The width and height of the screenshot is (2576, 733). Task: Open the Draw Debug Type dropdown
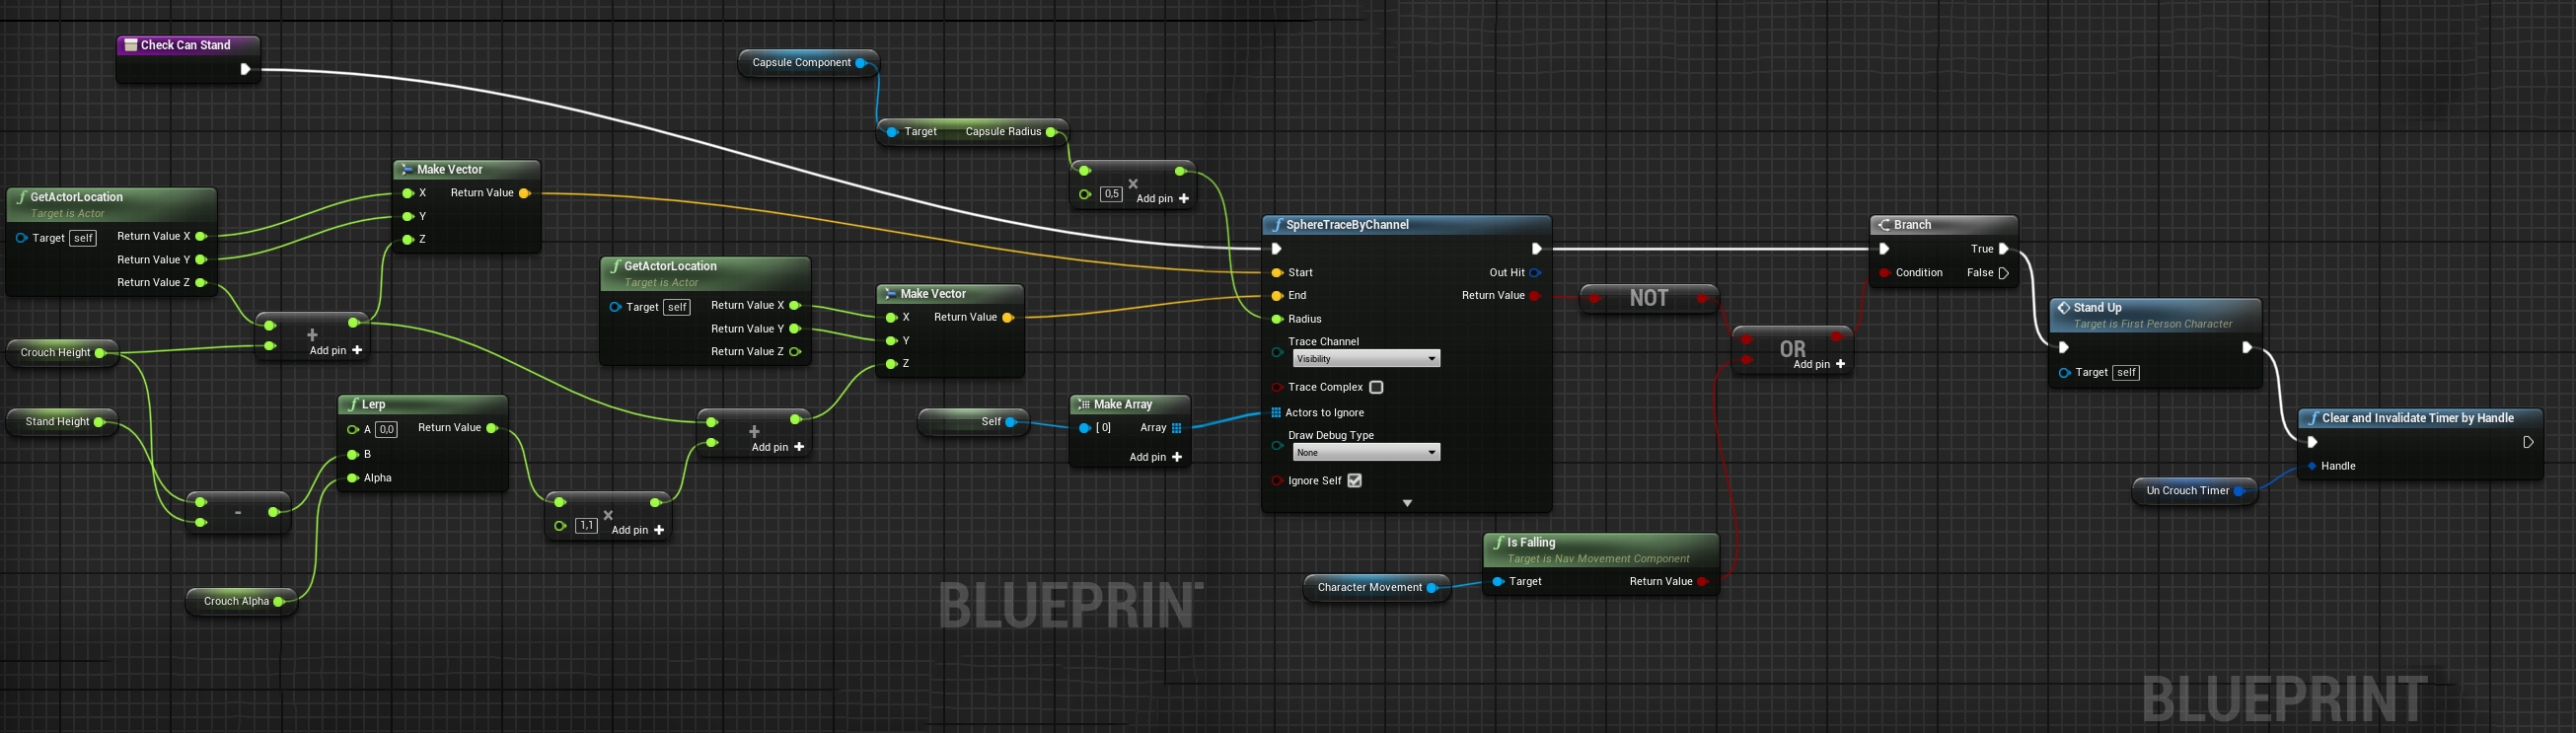(x=1366, y=453)
